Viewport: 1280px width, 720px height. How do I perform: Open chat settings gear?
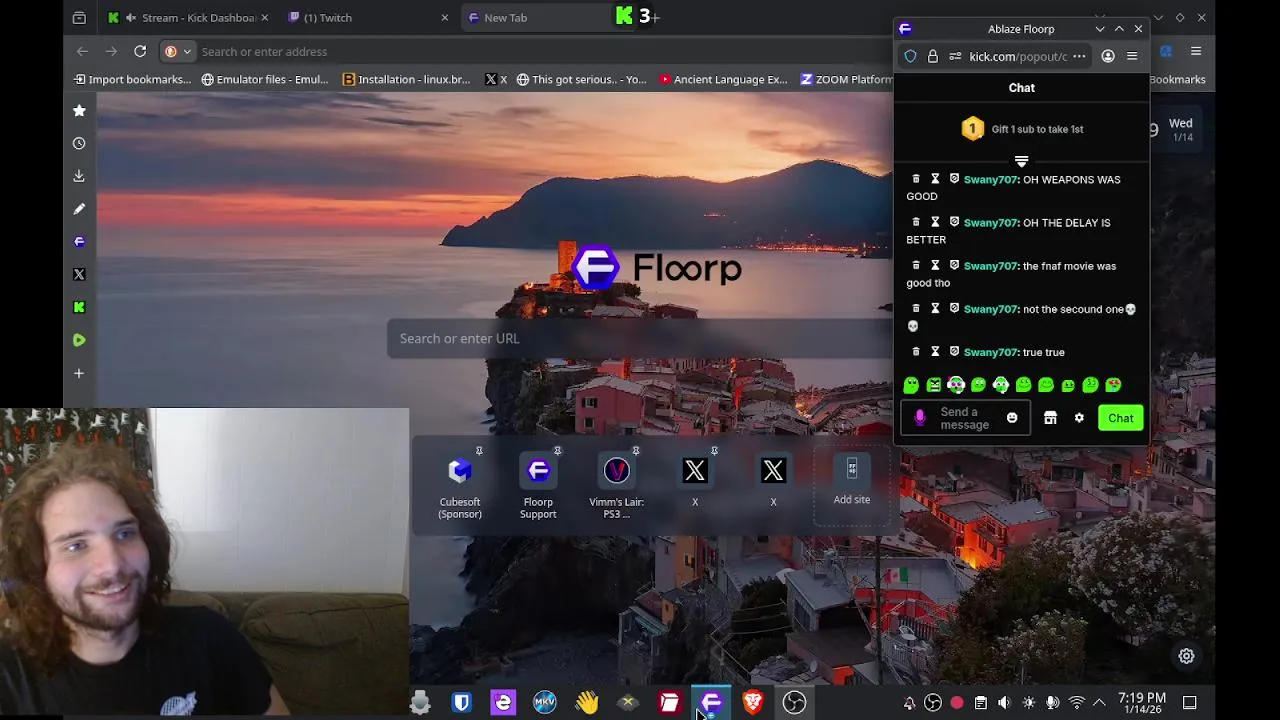[x=1079, y=418]
